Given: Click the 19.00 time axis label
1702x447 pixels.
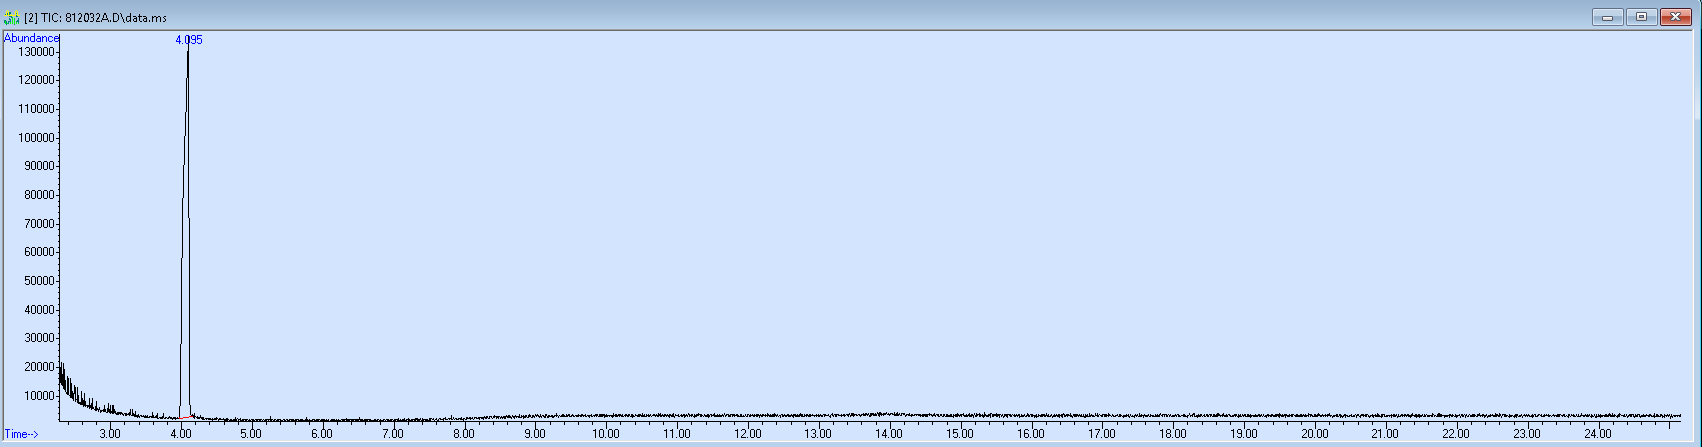Looking at the screenshot, I should tap(1244, 434).
